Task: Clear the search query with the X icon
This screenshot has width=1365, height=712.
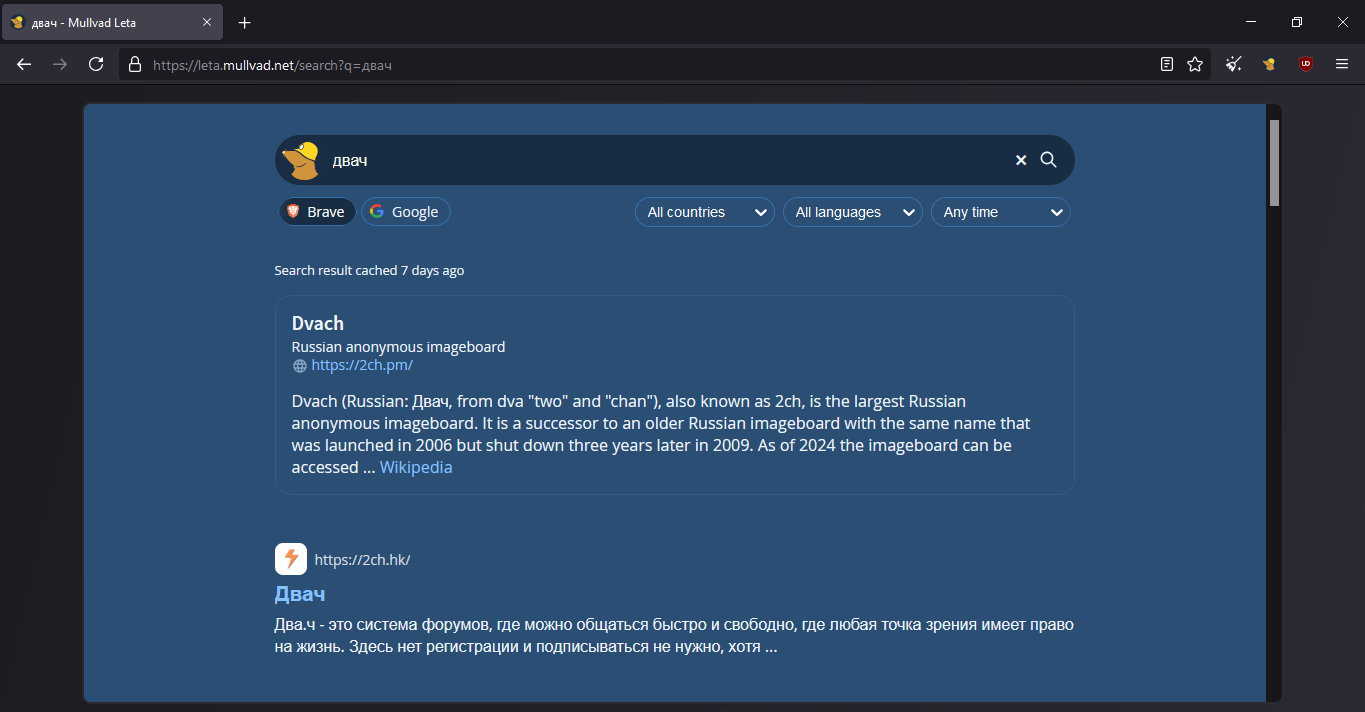Action: pyautogui.click(x=1021, y=160)
